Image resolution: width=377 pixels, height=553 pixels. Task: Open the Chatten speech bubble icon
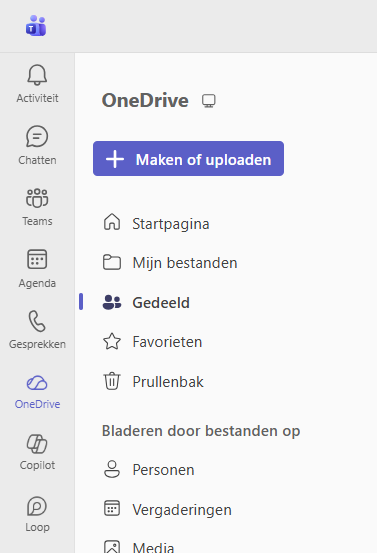[37, 136]
